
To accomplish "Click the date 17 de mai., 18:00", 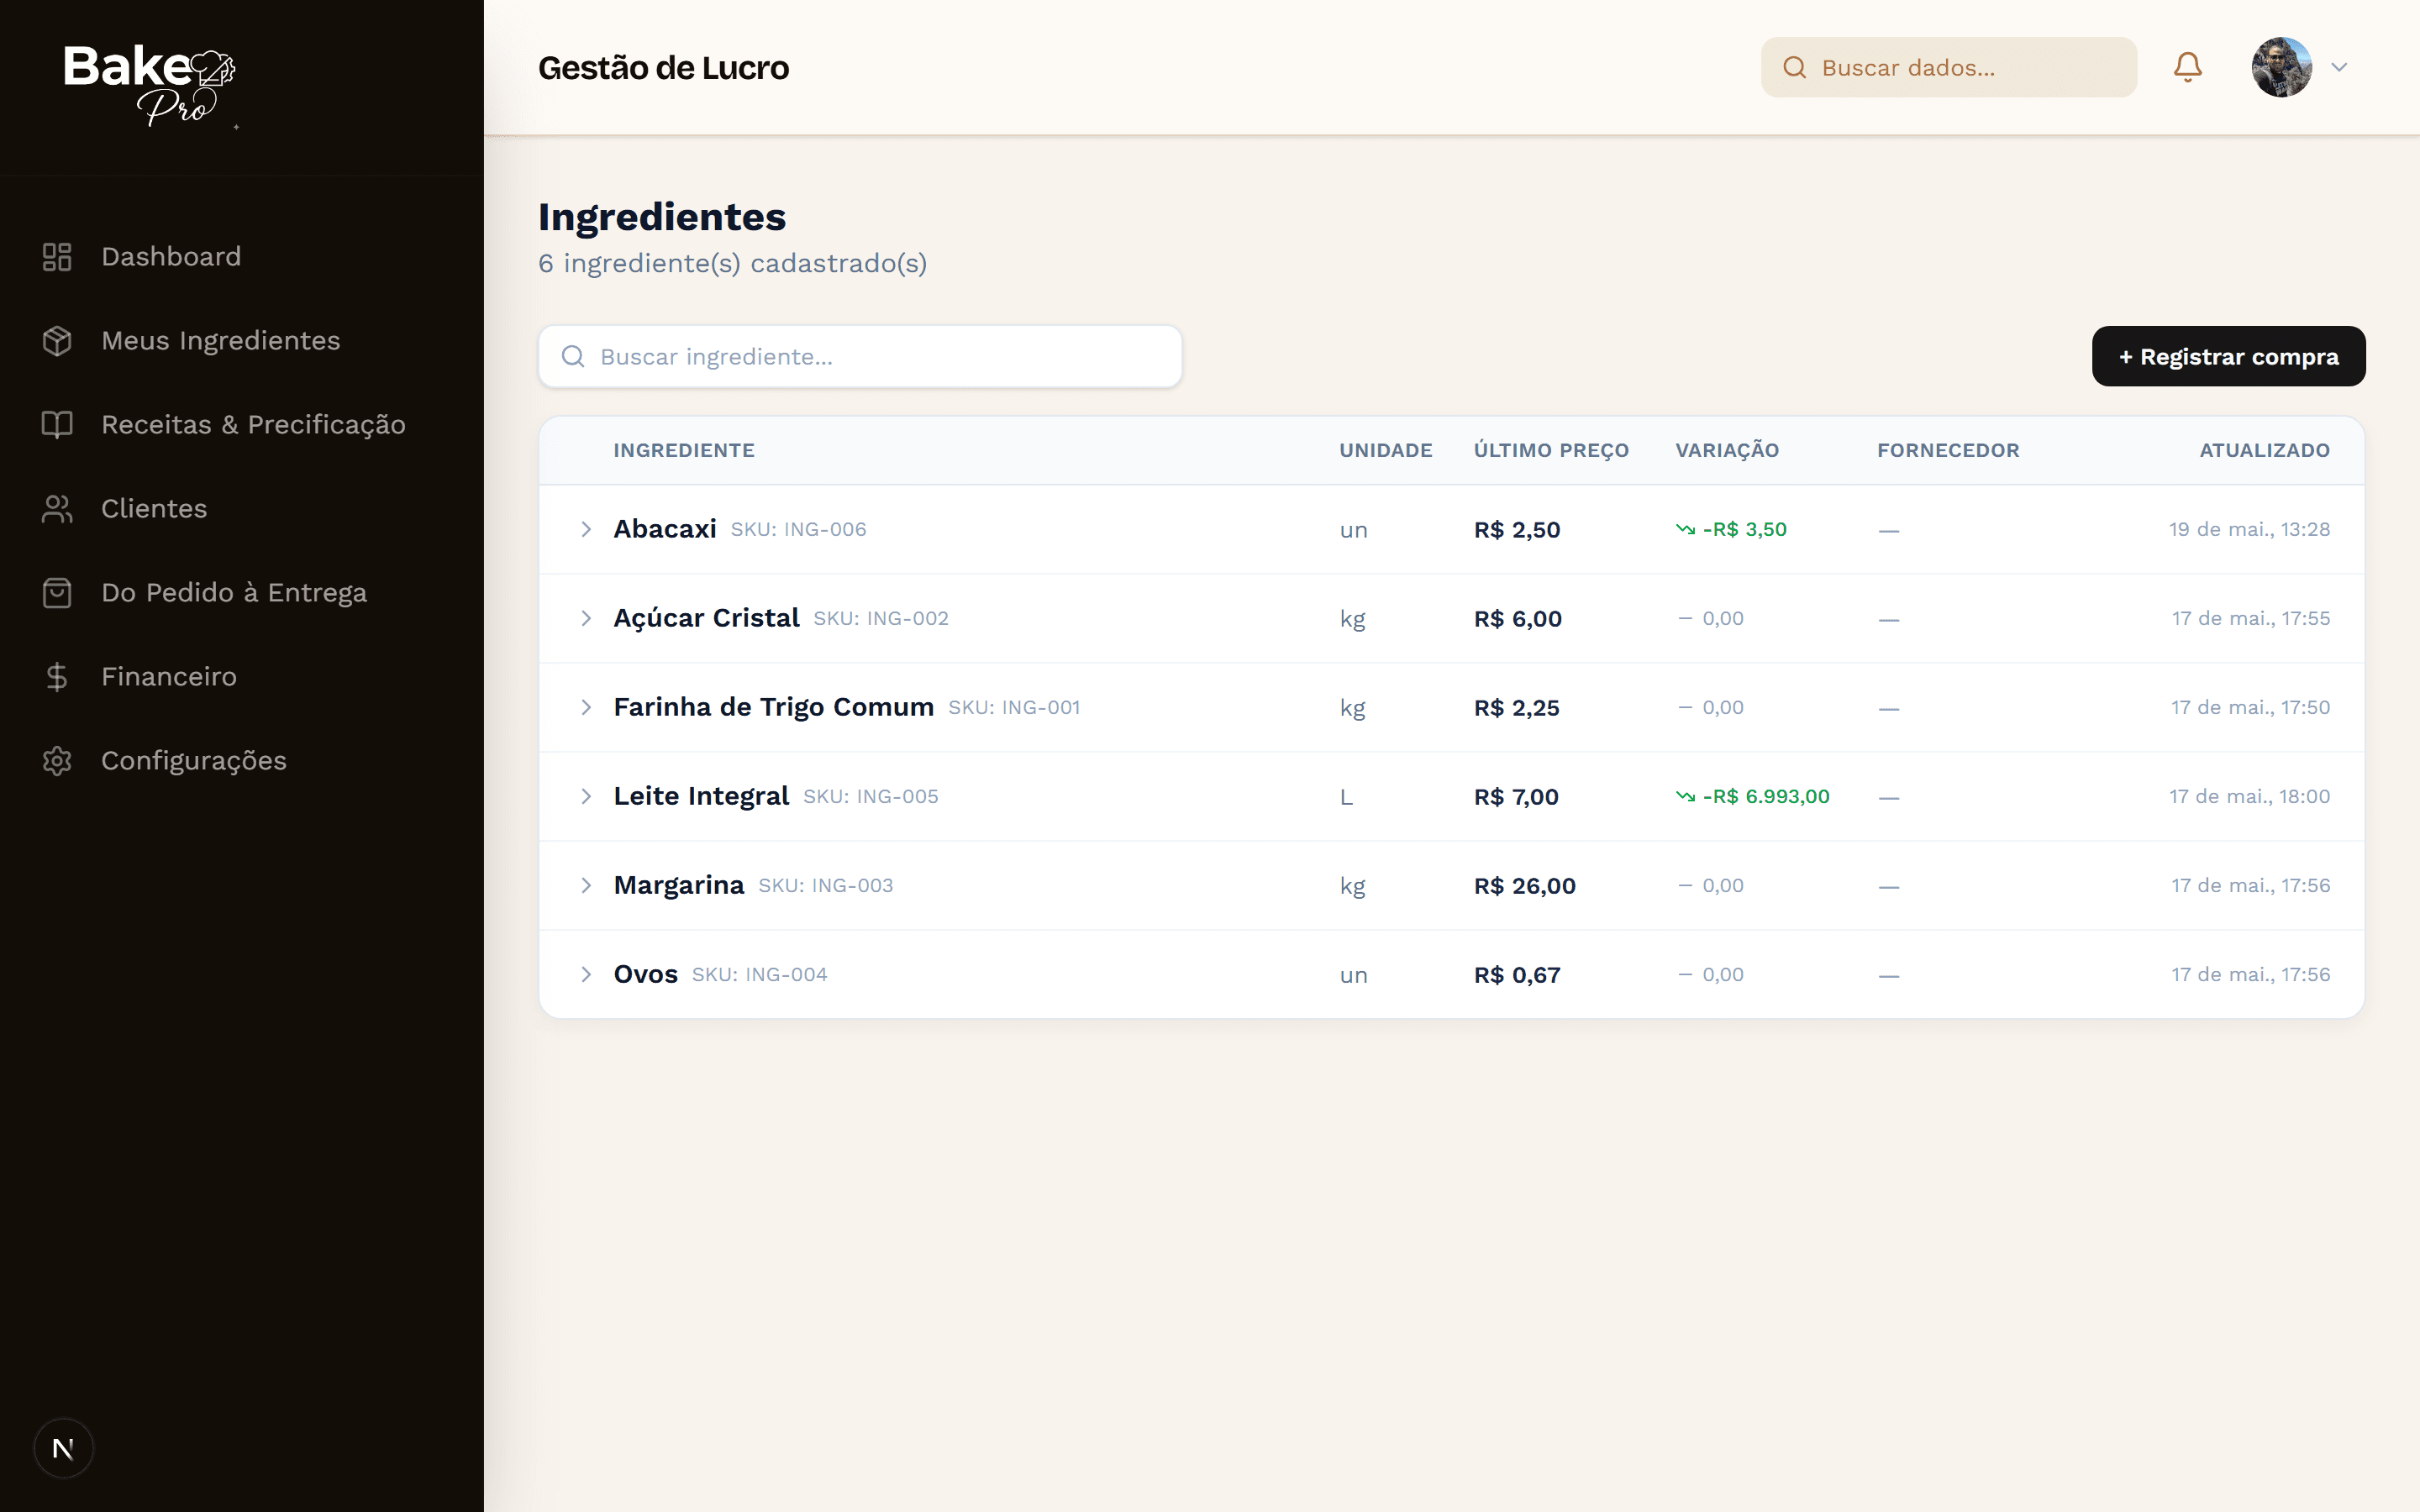I will [x=2249, y=796].
